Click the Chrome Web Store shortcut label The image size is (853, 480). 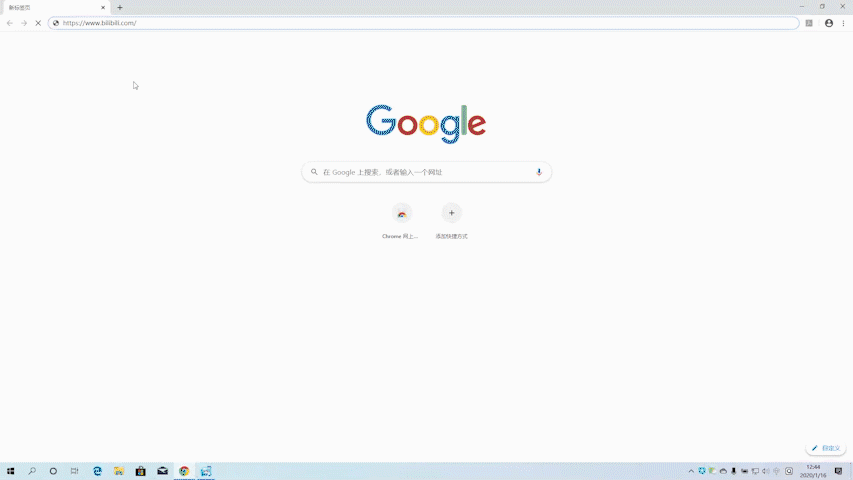pyautogui.click(x=400, y=236)
